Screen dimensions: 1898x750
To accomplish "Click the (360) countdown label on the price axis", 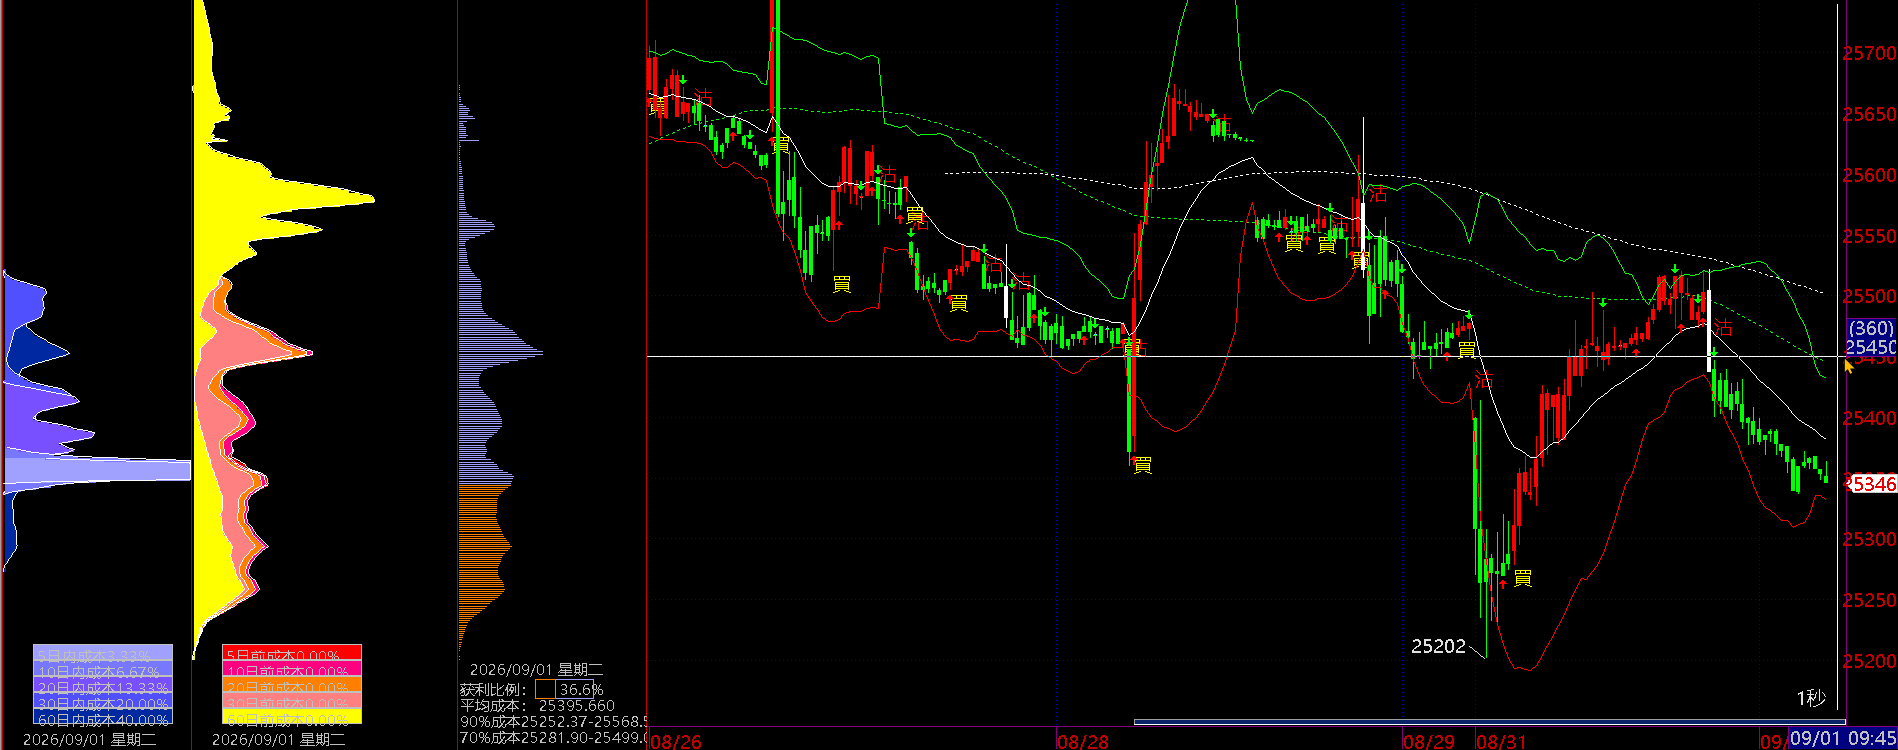I will 1871,328.
